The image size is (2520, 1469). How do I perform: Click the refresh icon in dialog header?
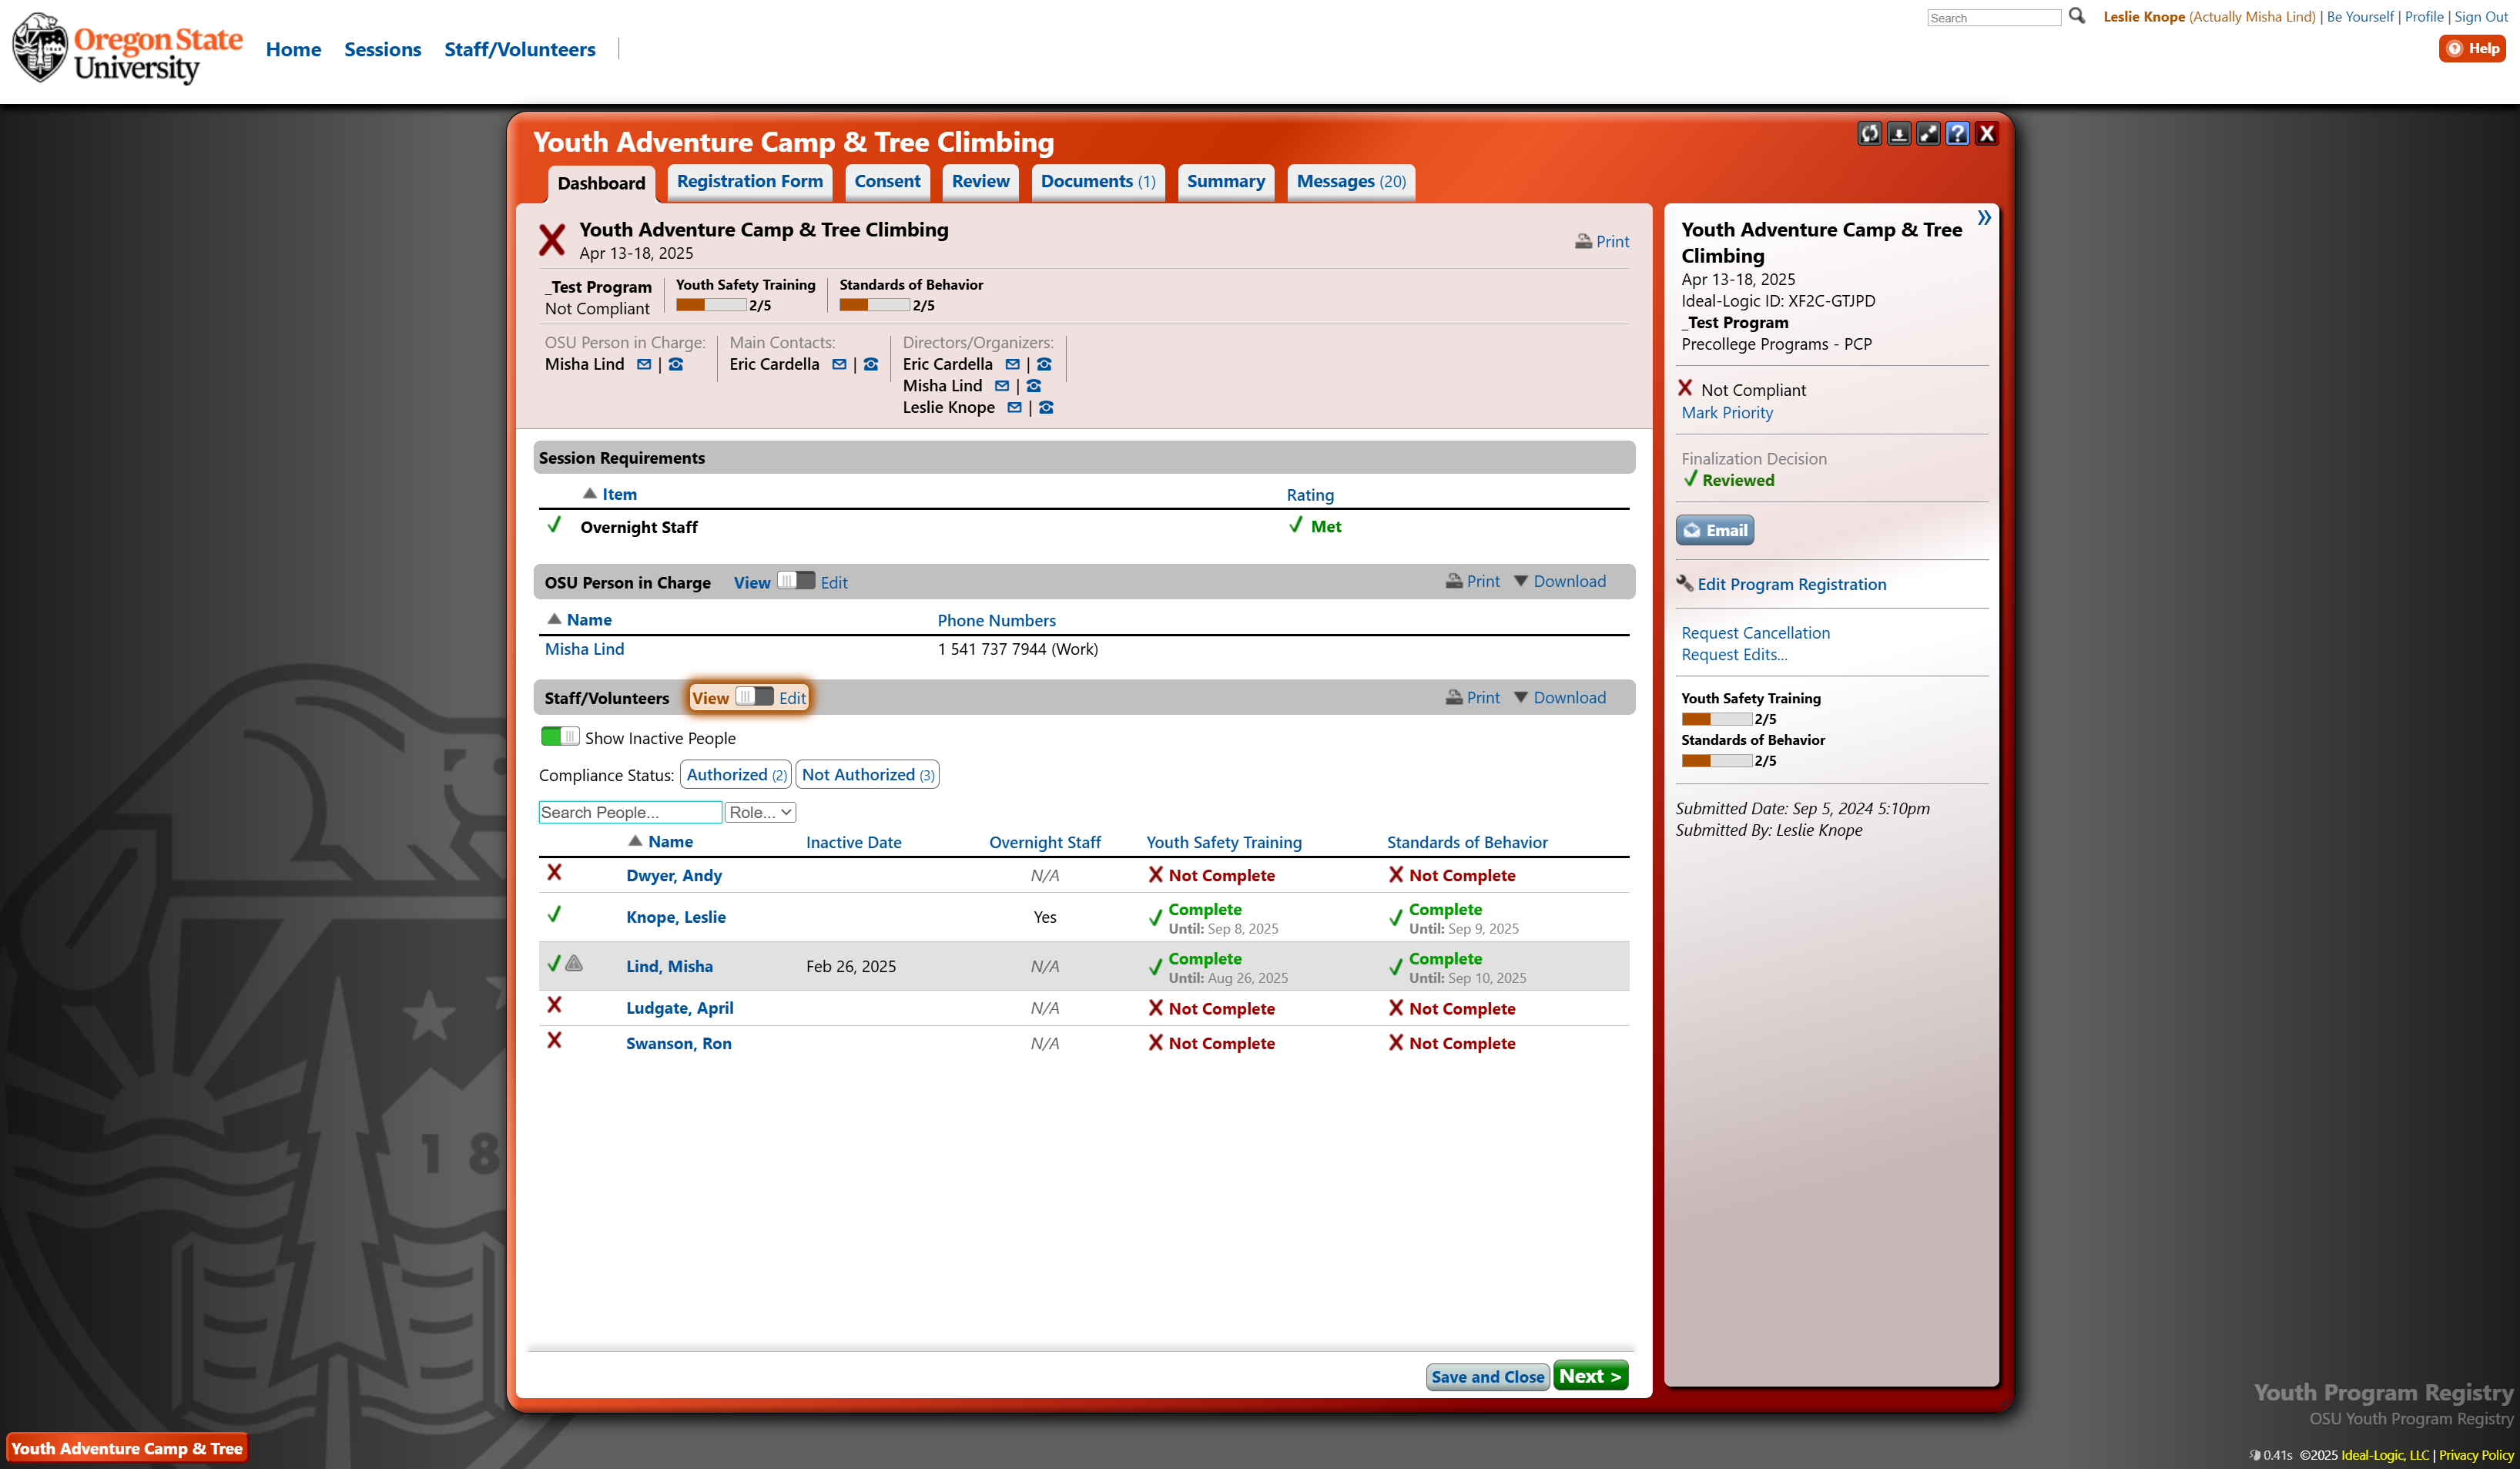[1869, 133]
